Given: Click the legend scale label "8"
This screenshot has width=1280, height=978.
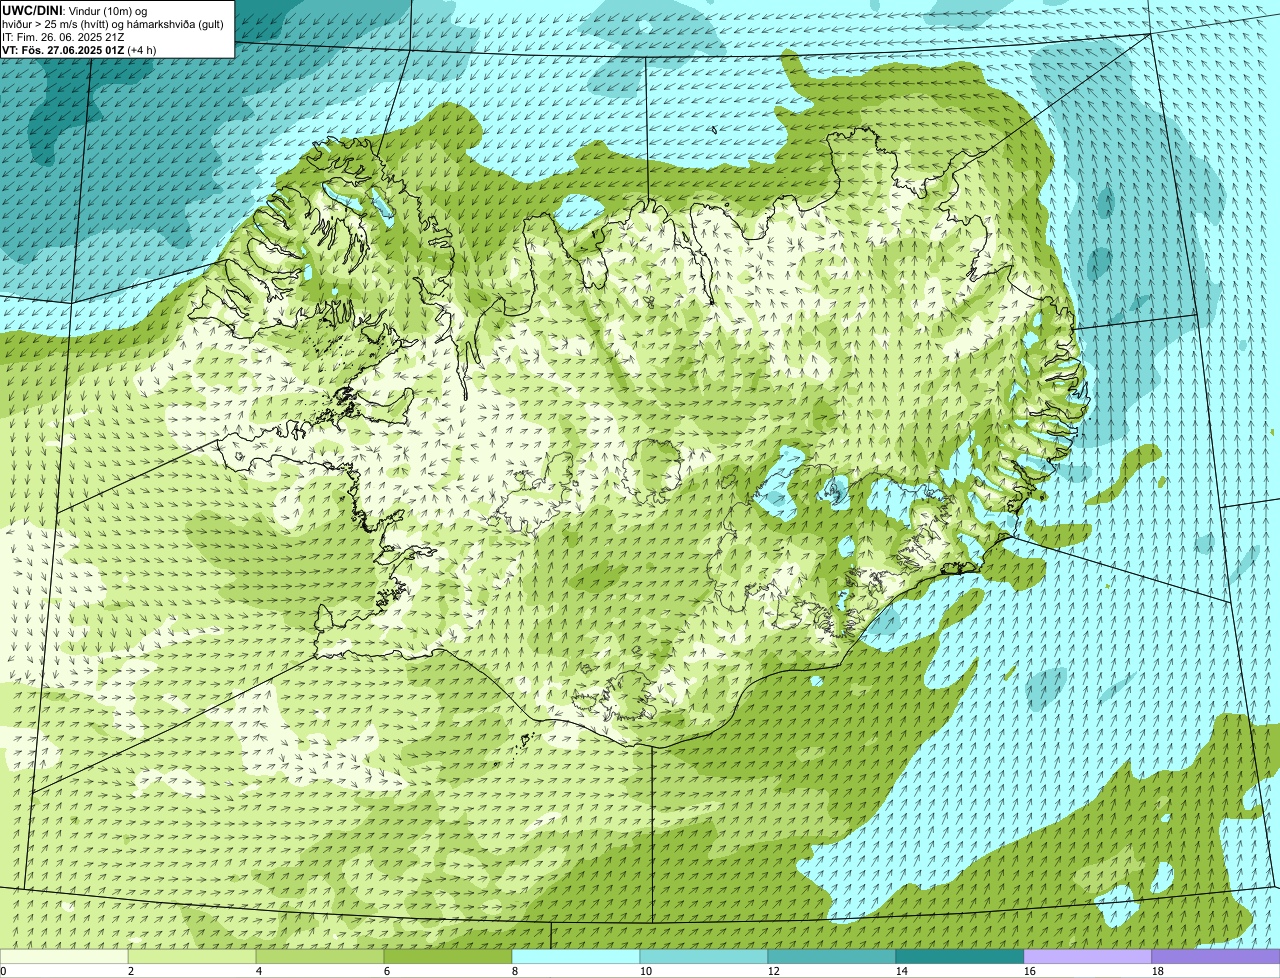Looking at the screenshot, I should 515,971.
